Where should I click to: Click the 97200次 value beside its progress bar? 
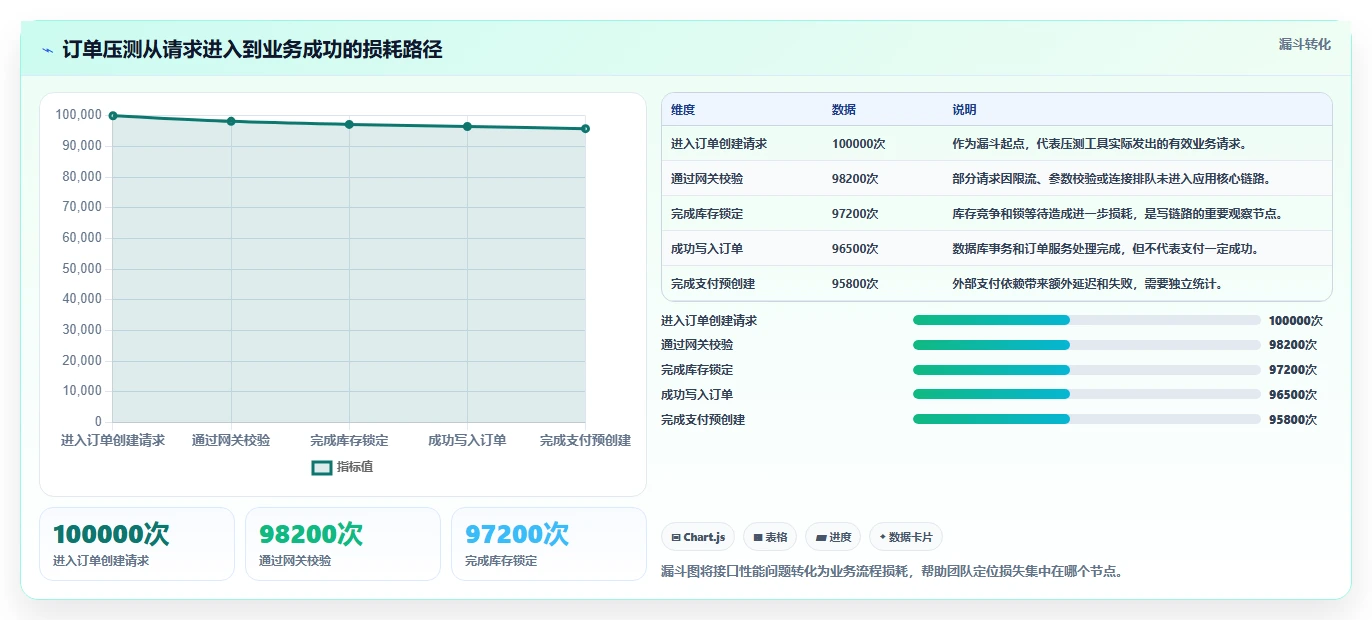[x=1292, y=370]
